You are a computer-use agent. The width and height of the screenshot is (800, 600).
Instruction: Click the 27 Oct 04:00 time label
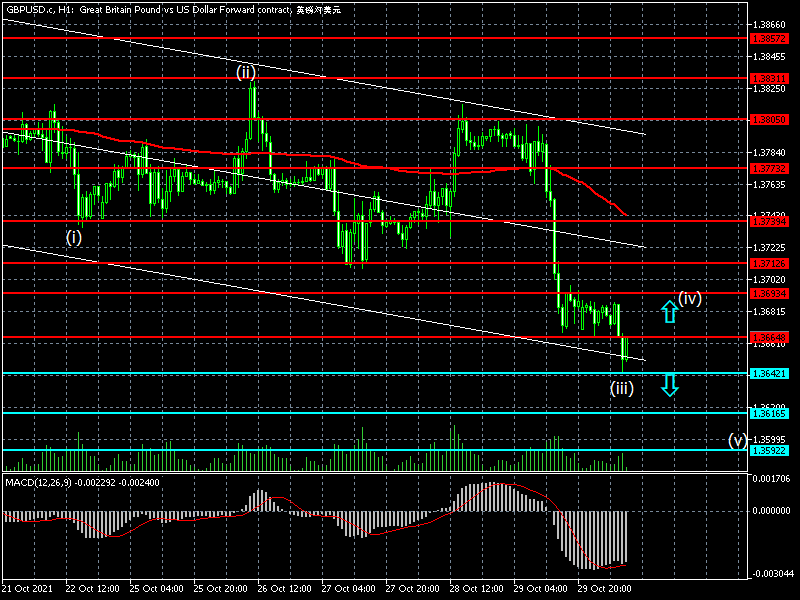pos(348,588)
